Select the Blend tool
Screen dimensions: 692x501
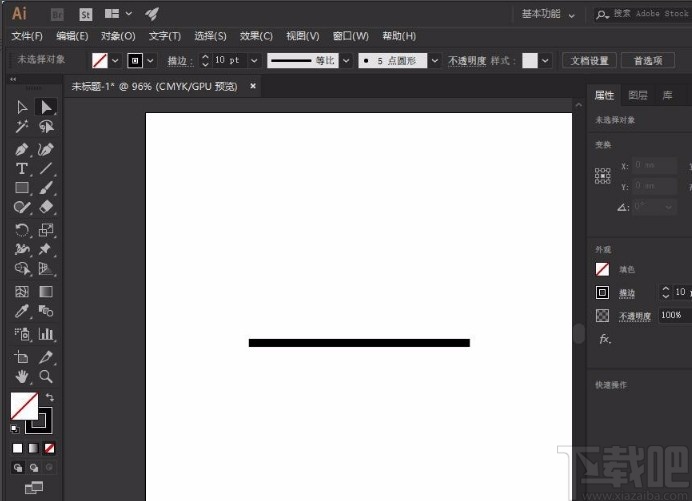click(46, 311)
